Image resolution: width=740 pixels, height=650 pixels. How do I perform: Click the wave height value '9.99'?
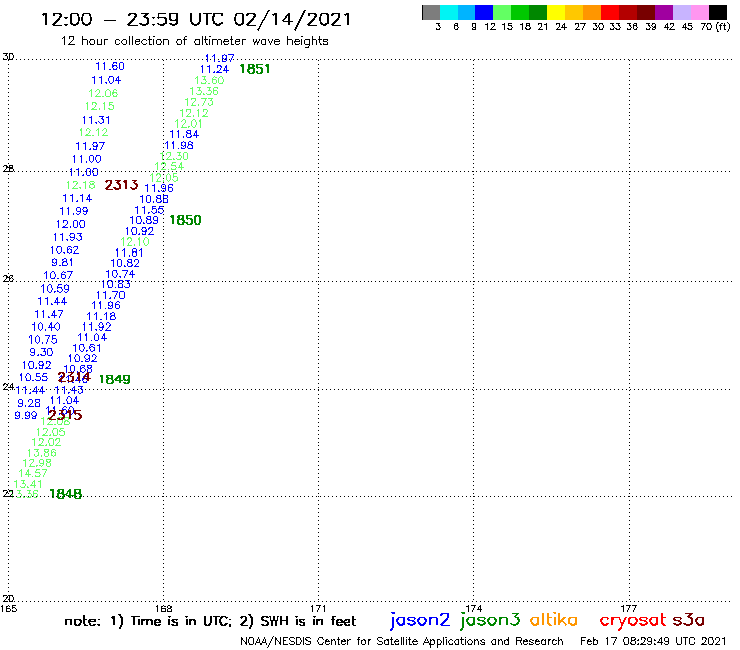(25, 415)
